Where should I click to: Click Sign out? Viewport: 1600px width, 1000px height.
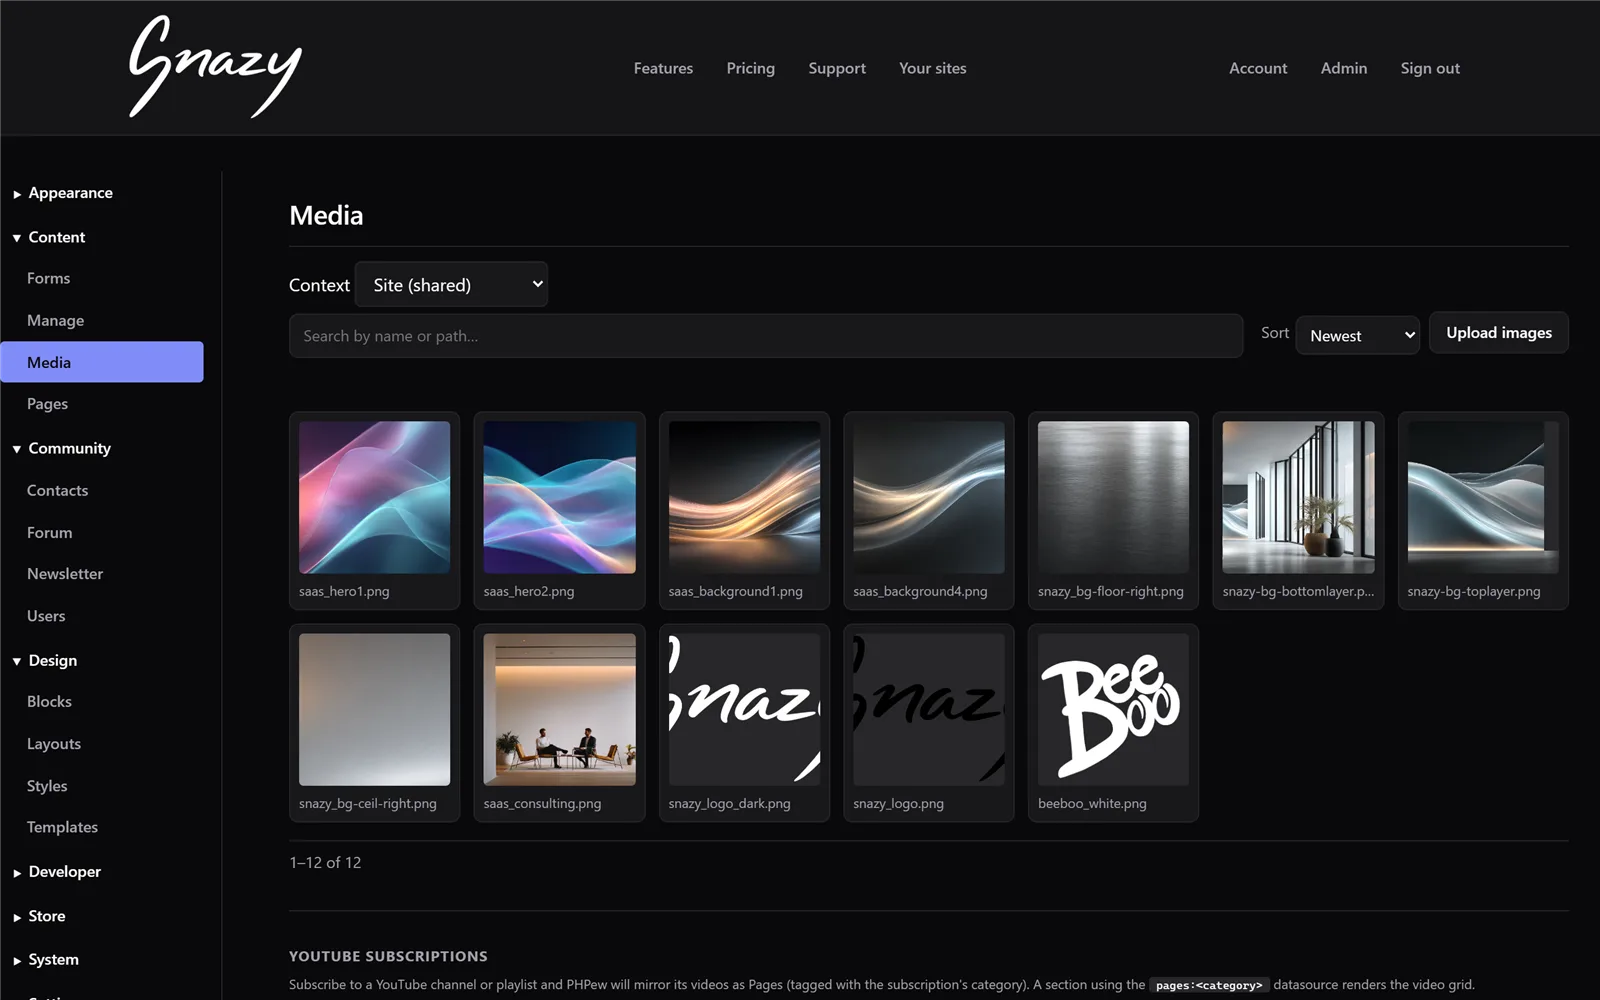[x=1430, y=68]
